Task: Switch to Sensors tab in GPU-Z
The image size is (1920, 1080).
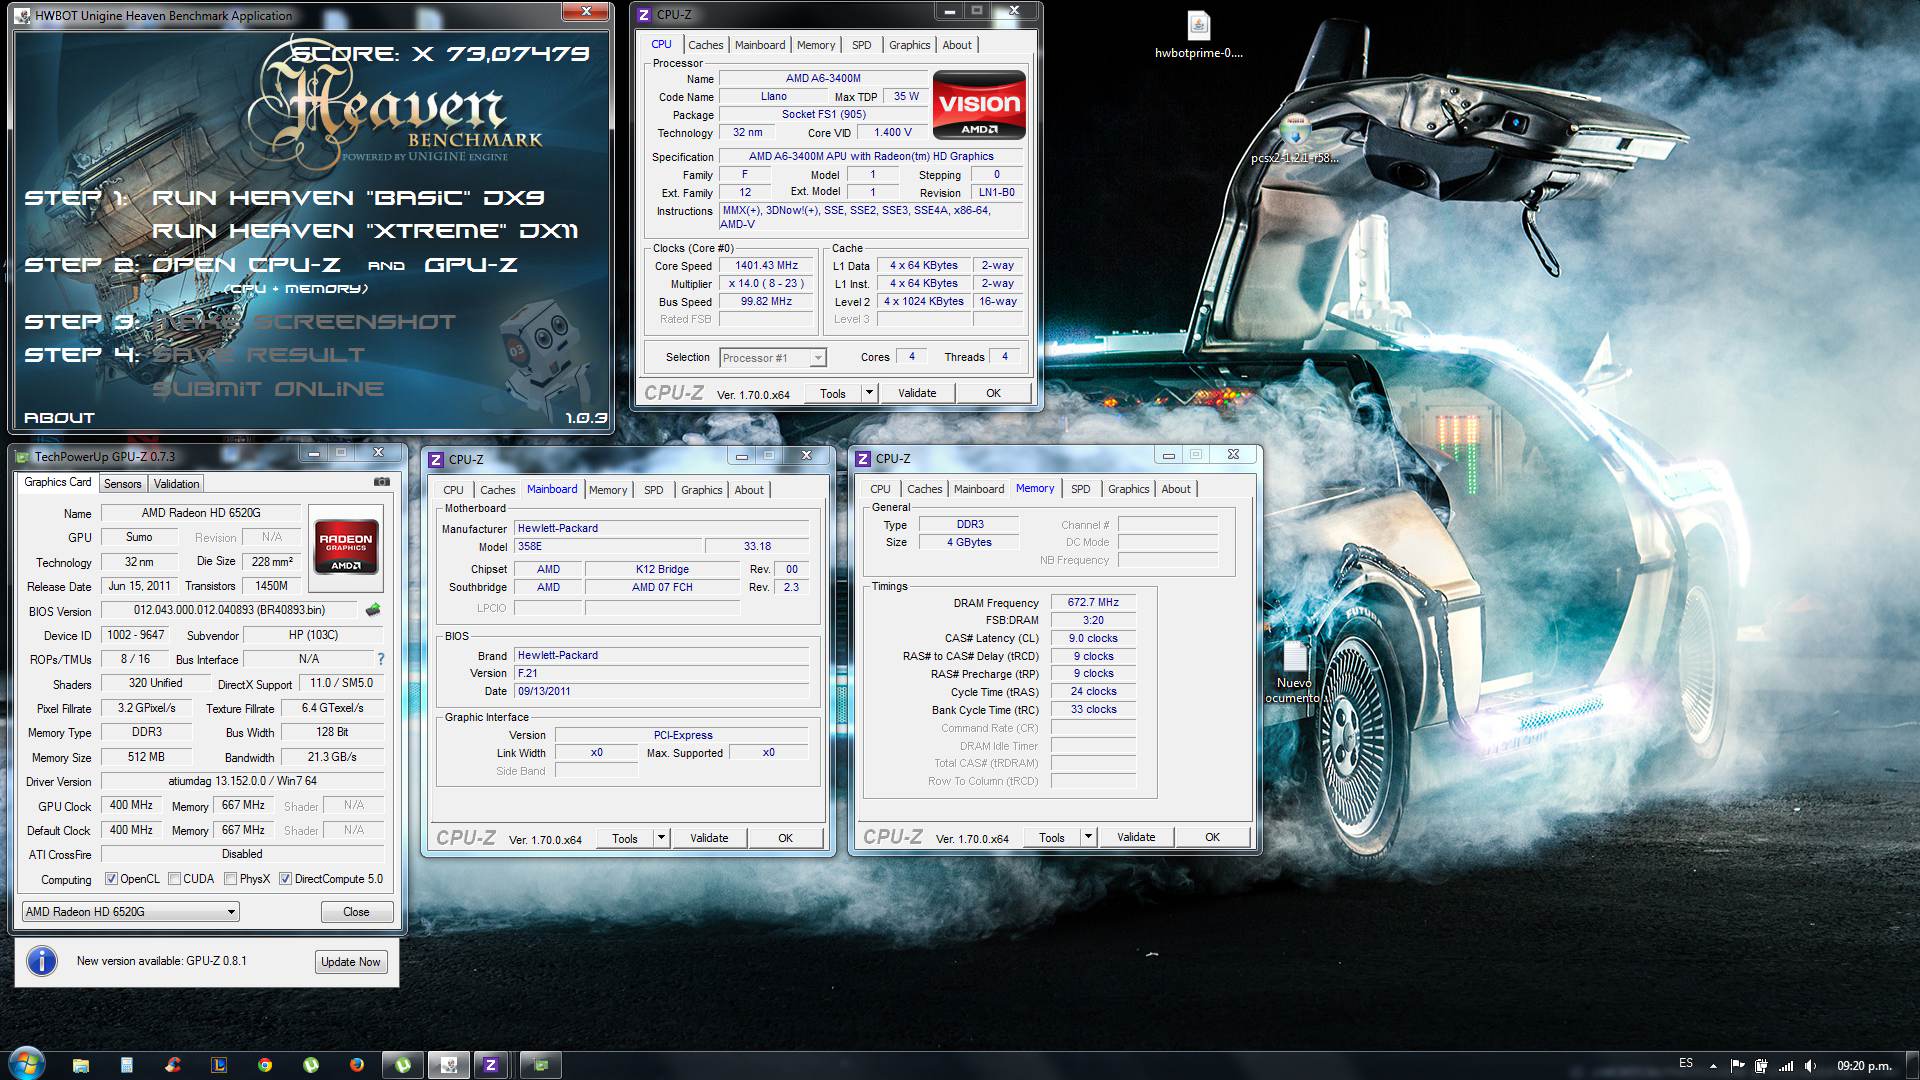Action: (123, 484)
